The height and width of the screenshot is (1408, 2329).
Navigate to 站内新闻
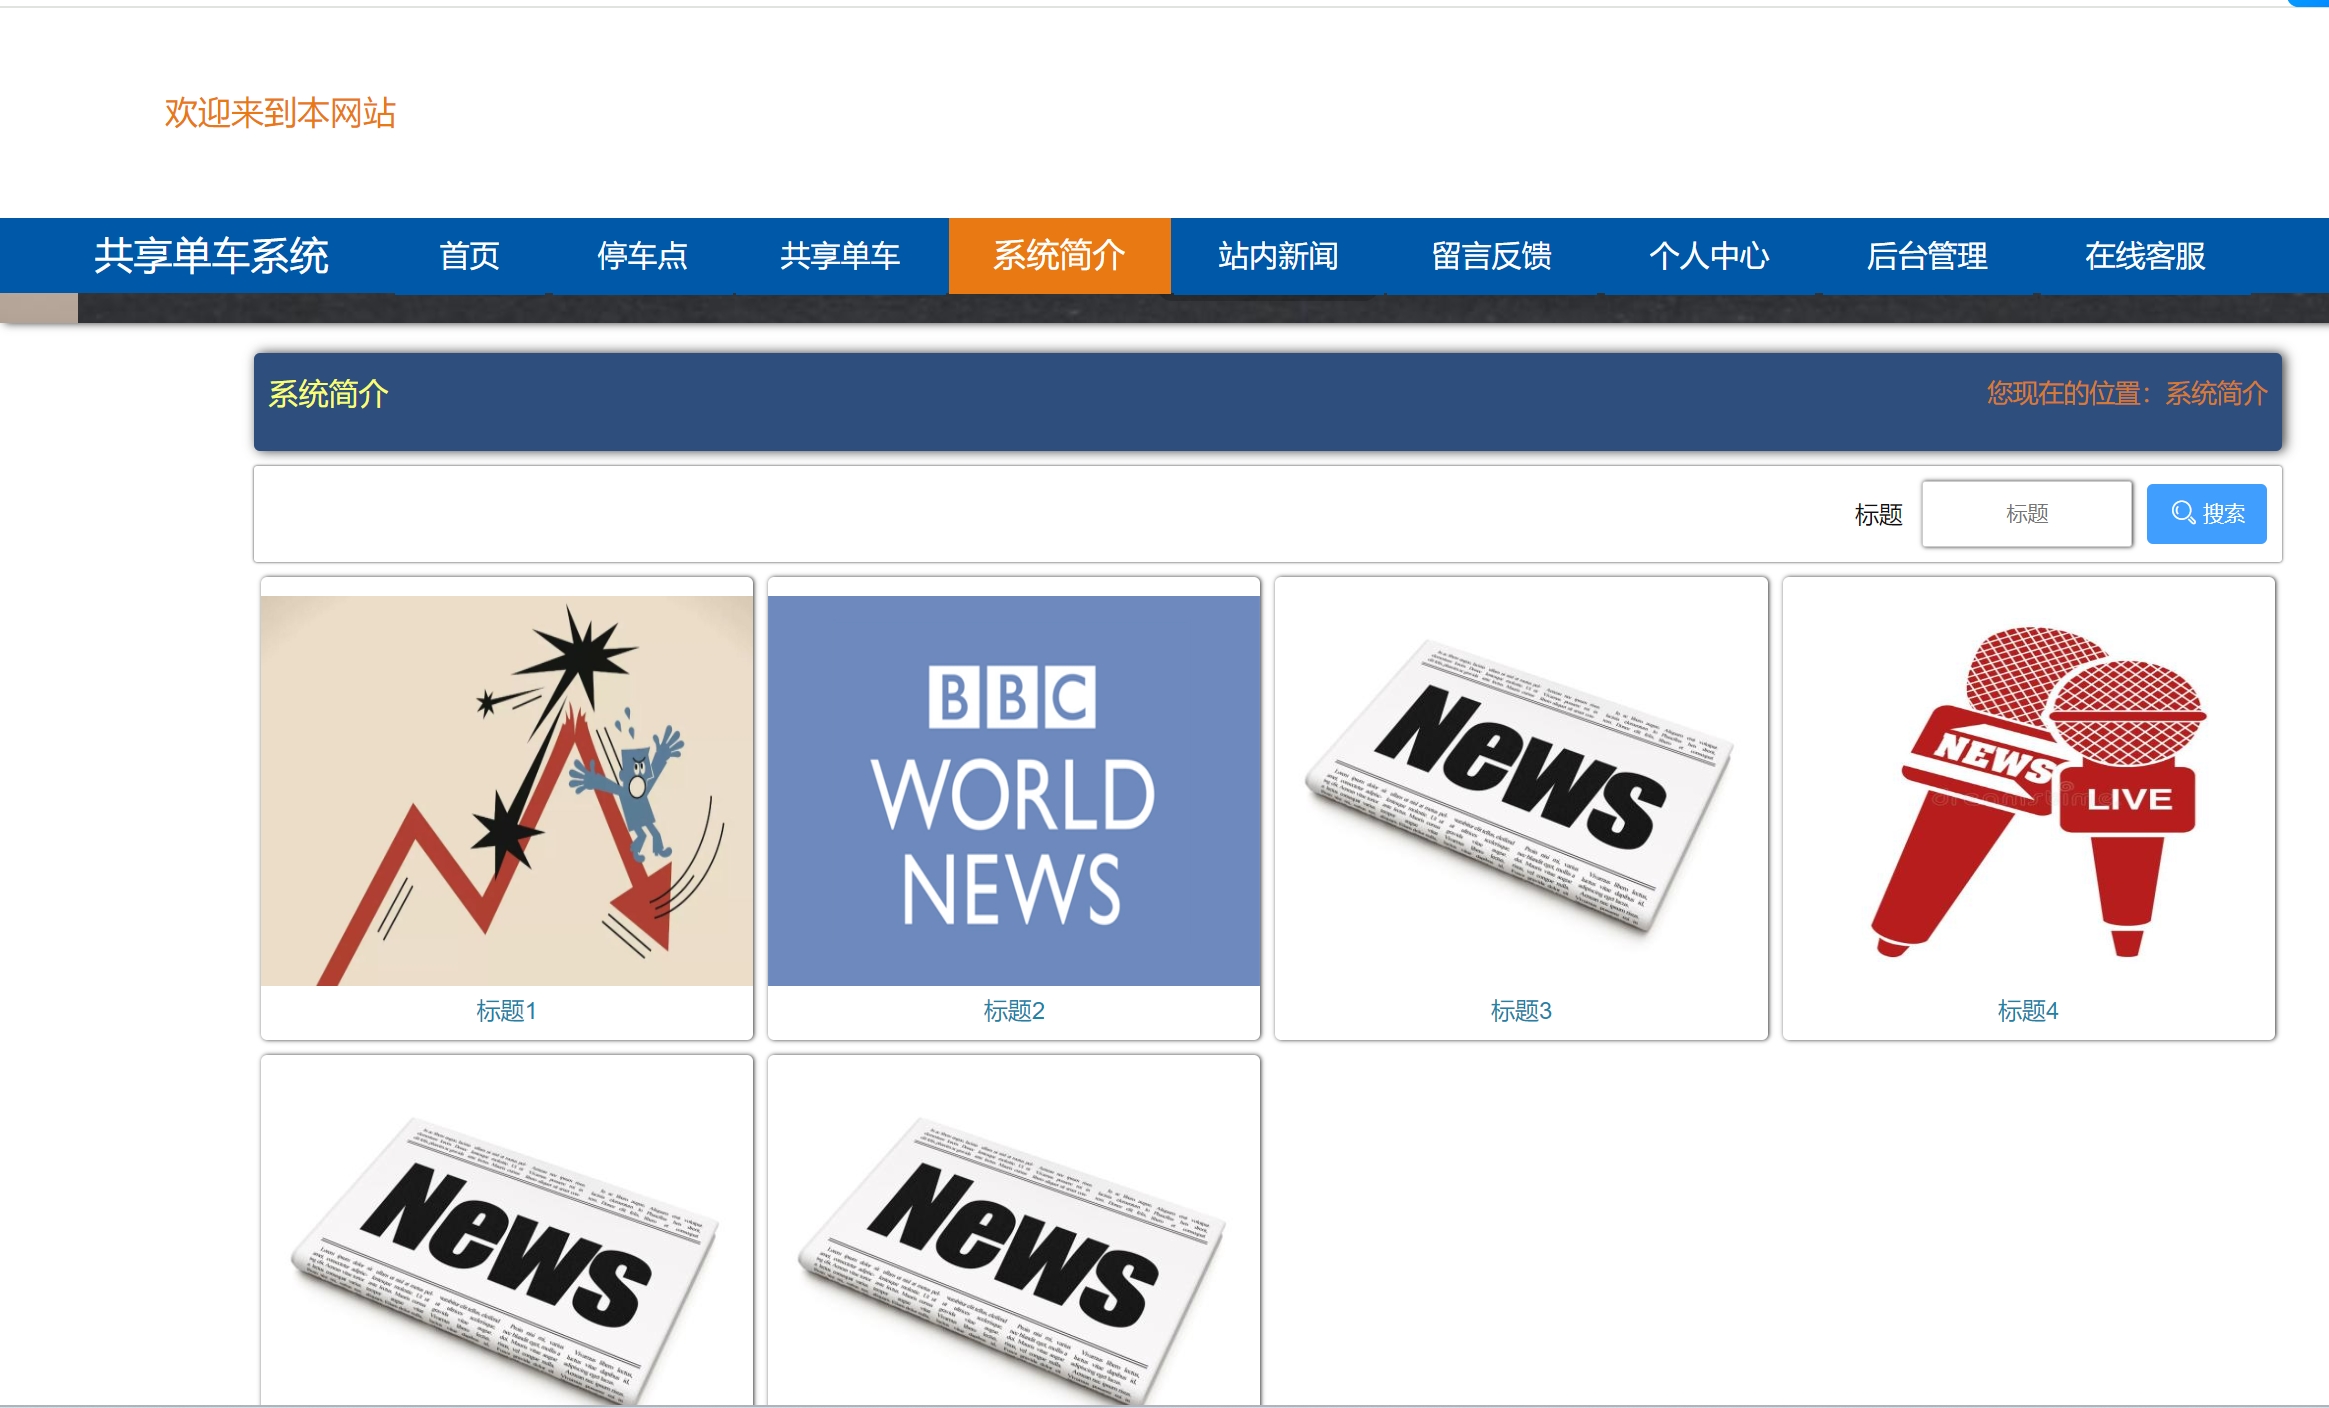pos(1277,256)
